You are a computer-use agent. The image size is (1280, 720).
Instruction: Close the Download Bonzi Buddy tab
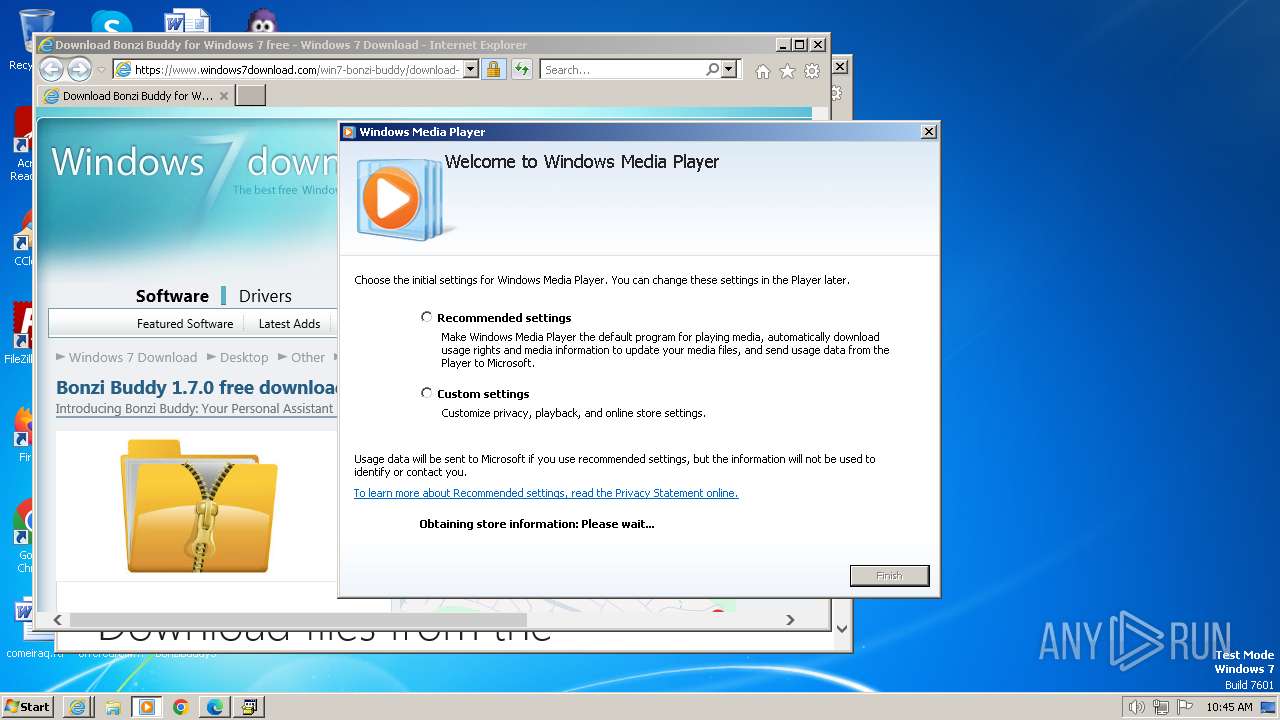[x=224, y=96]
